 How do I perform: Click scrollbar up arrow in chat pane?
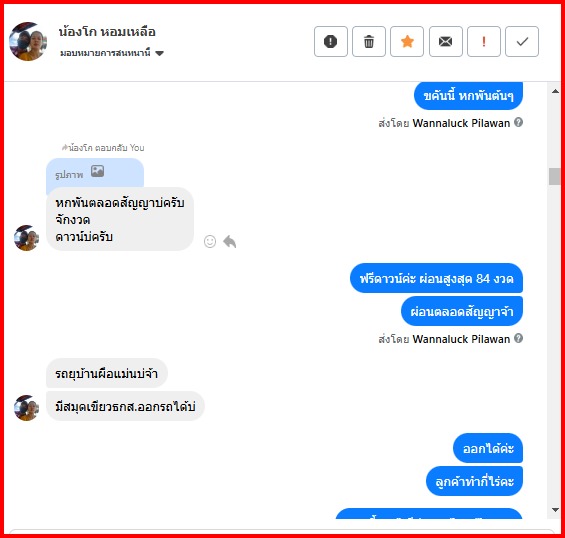(x=555, y=92)
